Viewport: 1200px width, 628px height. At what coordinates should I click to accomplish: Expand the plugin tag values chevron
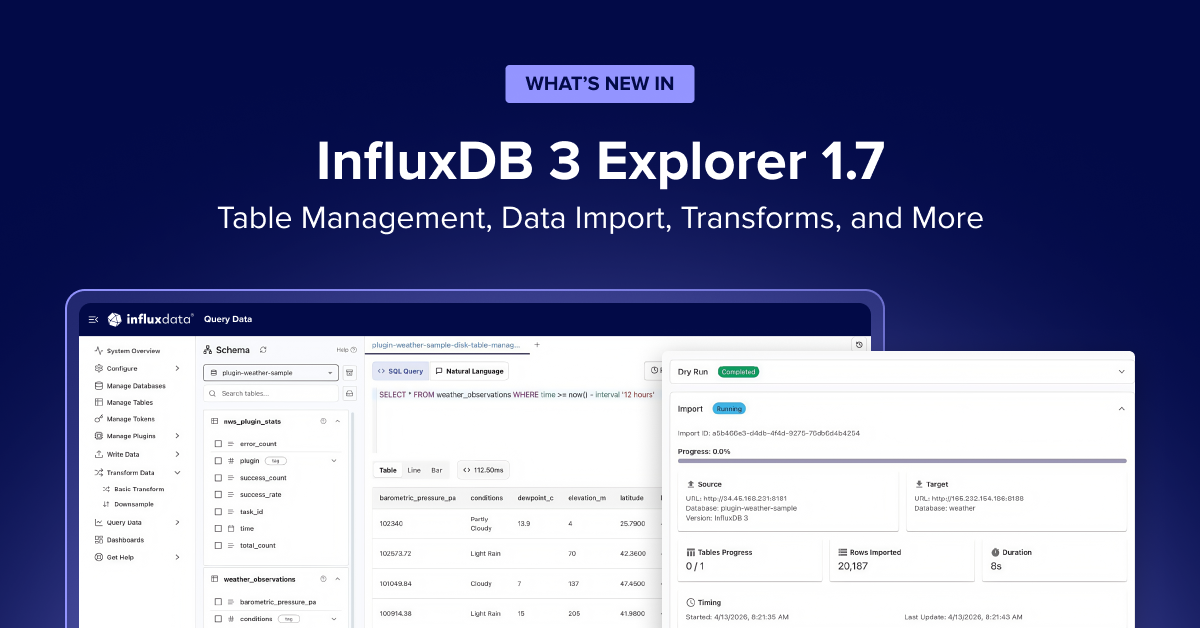(334, 461)
